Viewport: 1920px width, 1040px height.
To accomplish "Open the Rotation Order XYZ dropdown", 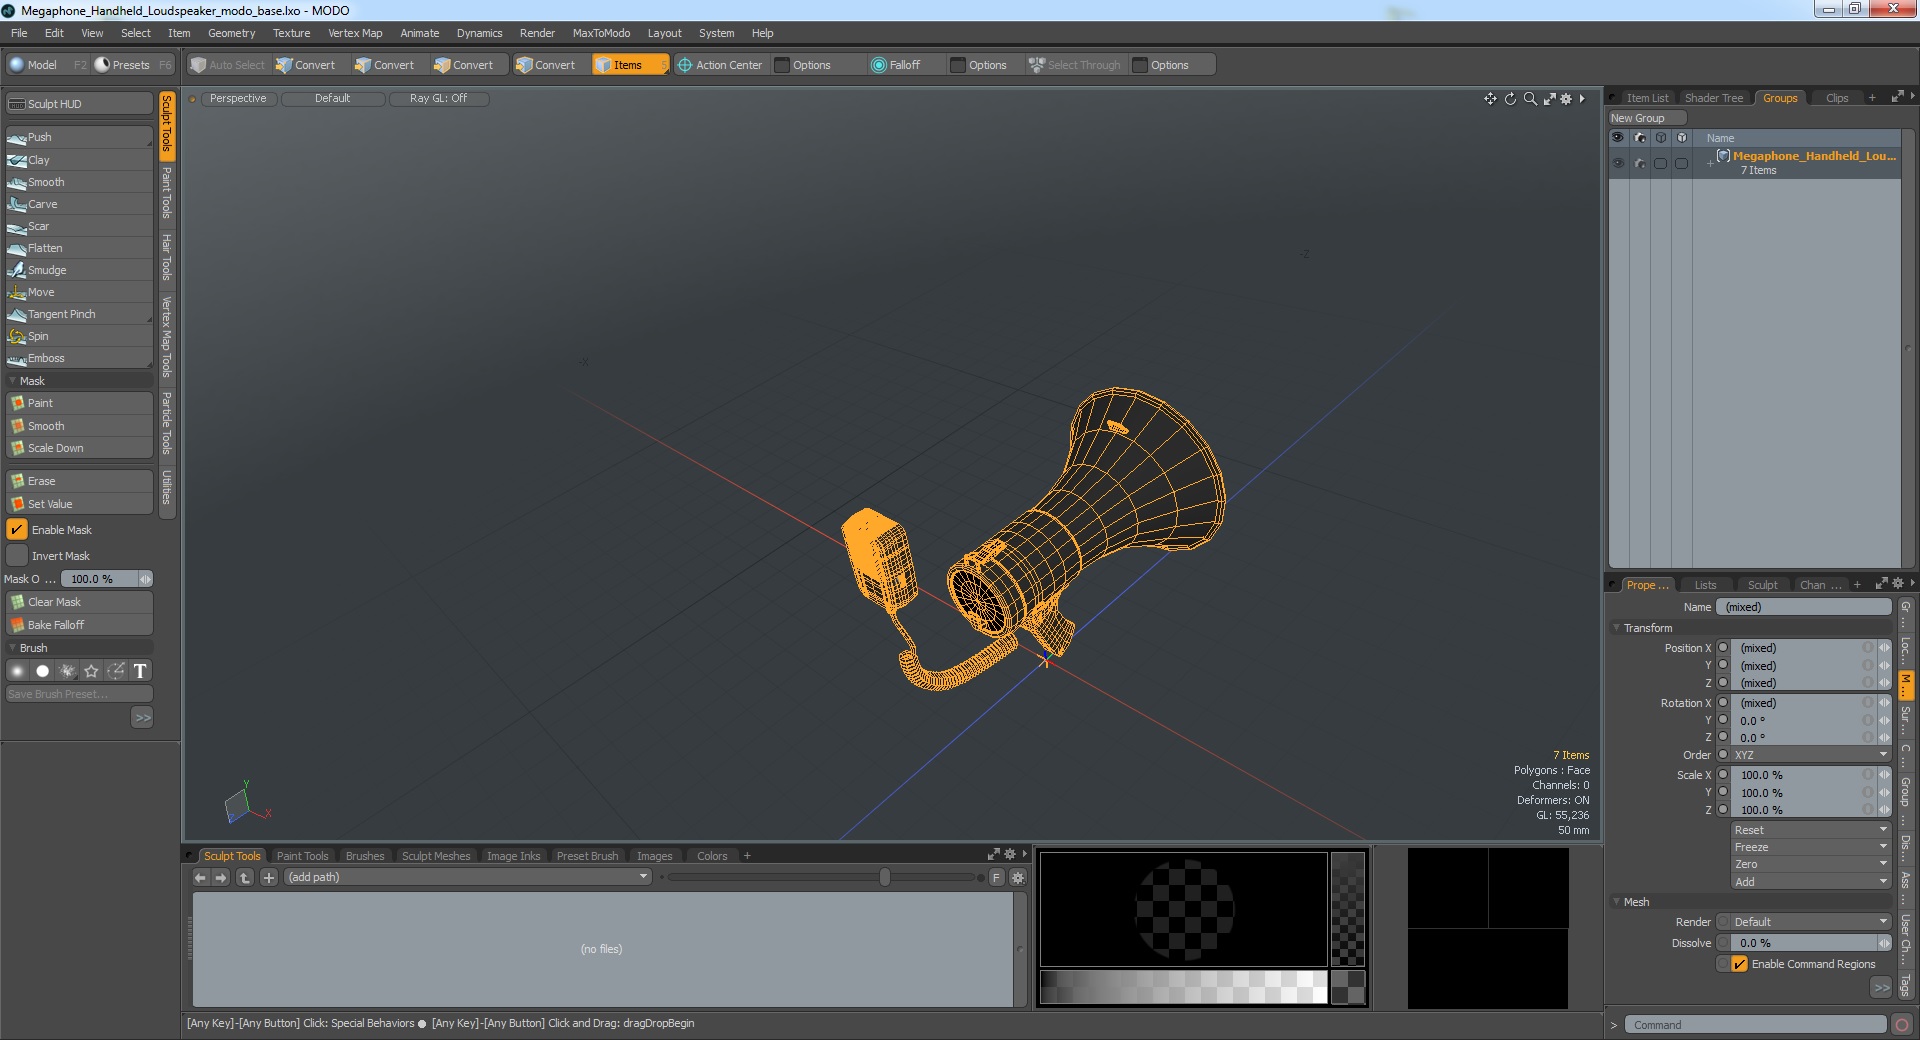I will (x=1810, y=755).
